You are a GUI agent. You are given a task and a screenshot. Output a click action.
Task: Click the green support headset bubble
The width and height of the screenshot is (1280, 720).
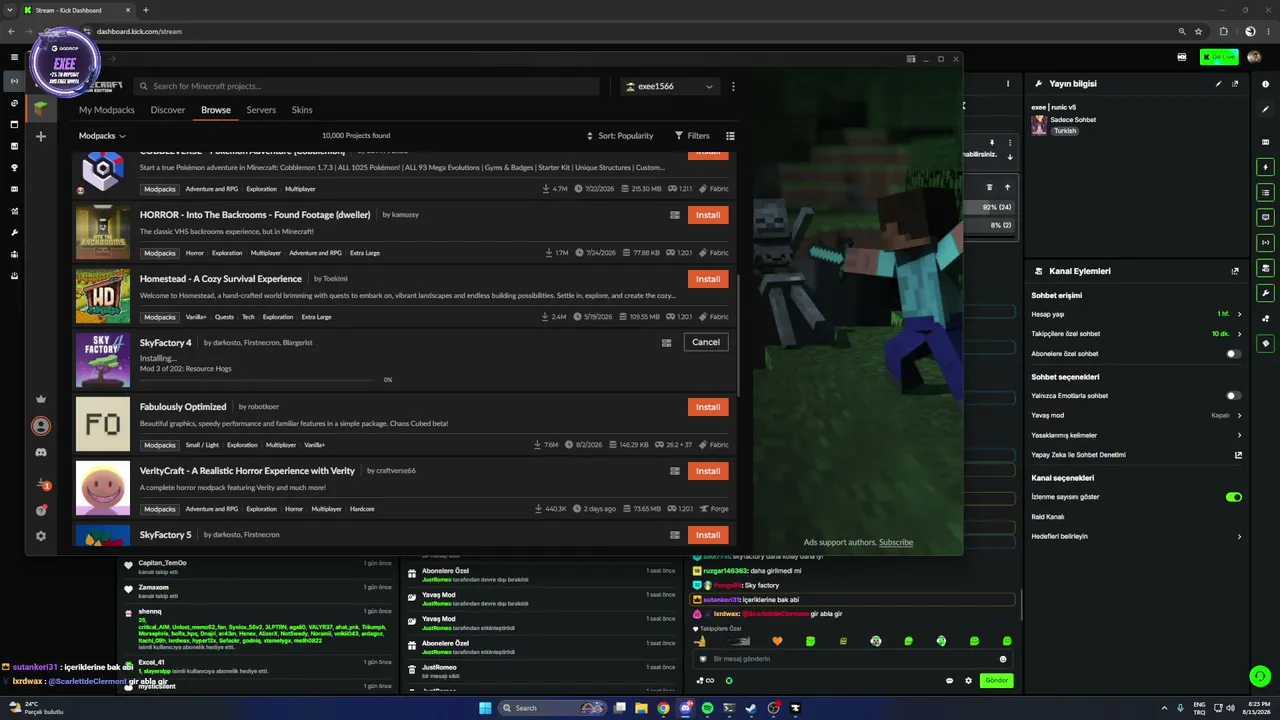point(1260,677)
